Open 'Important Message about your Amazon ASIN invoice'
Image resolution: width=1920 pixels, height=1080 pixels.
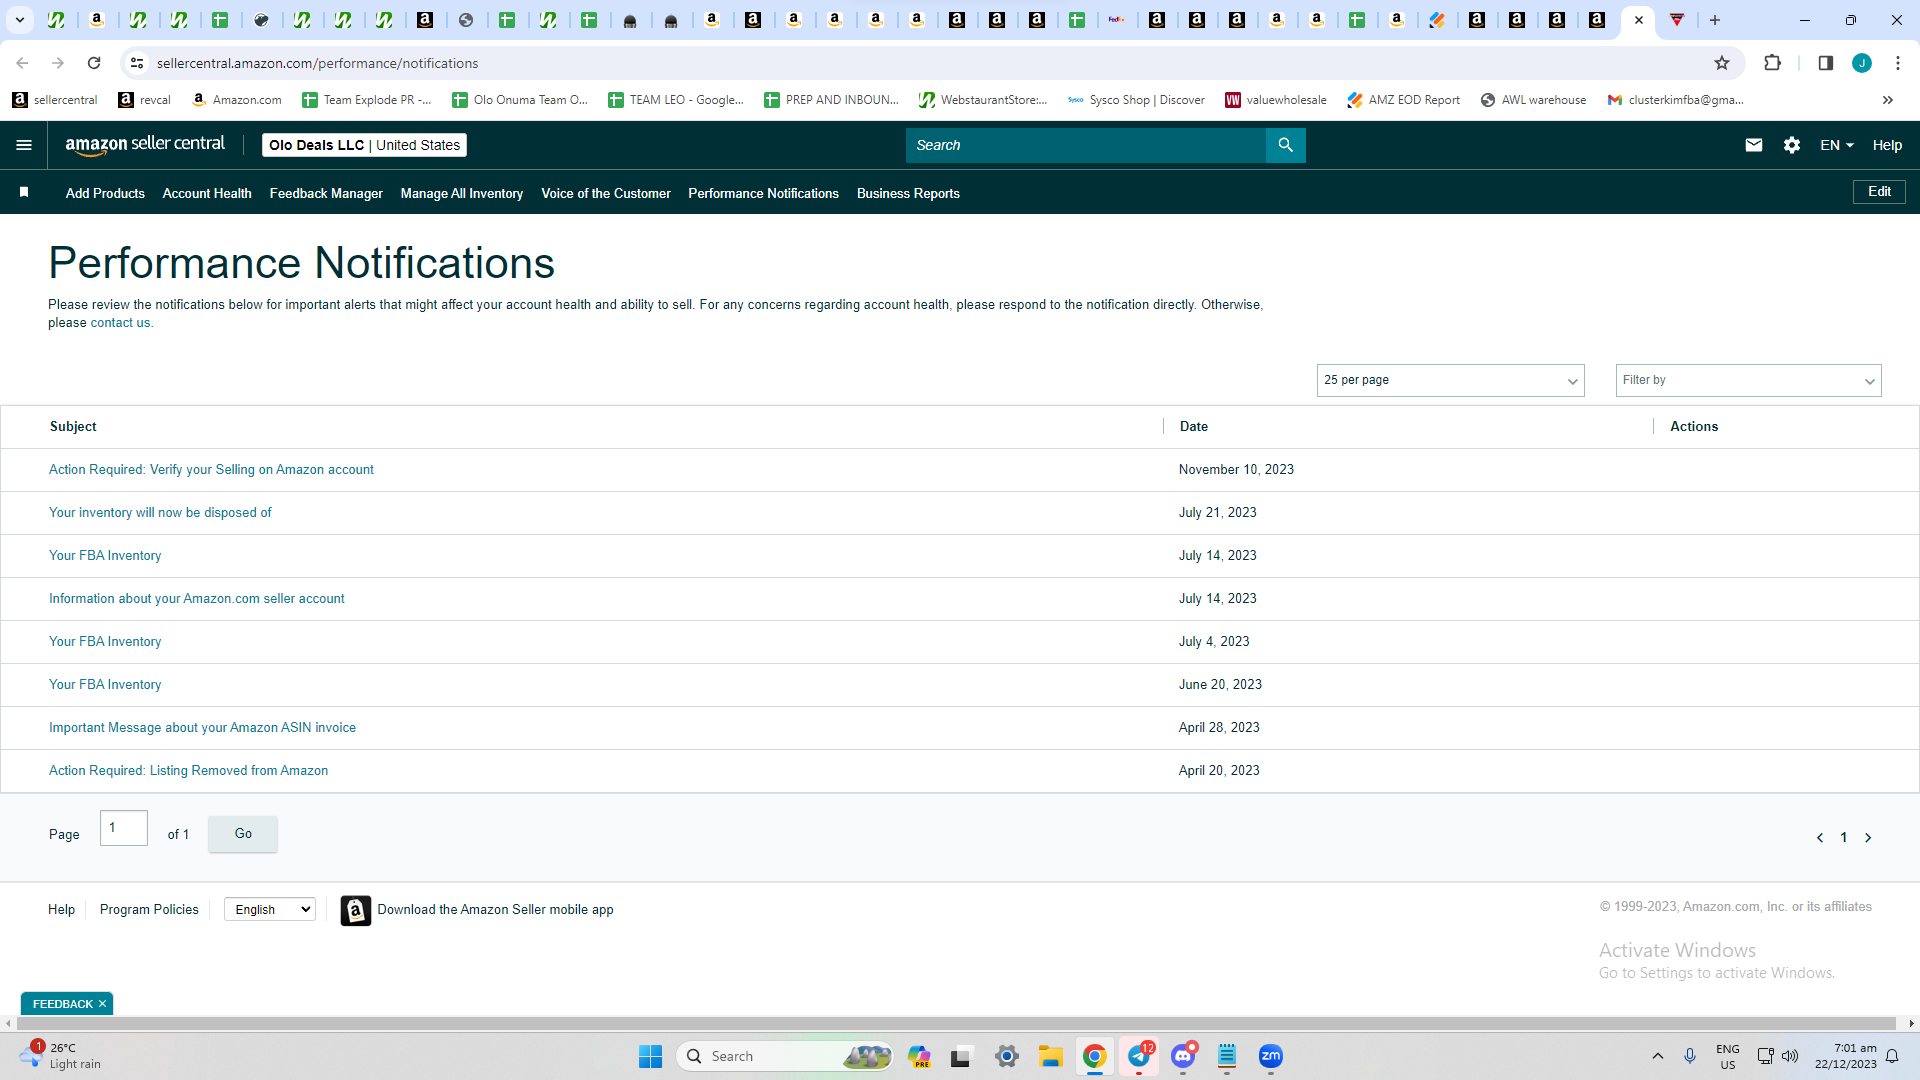click(202, 728)
